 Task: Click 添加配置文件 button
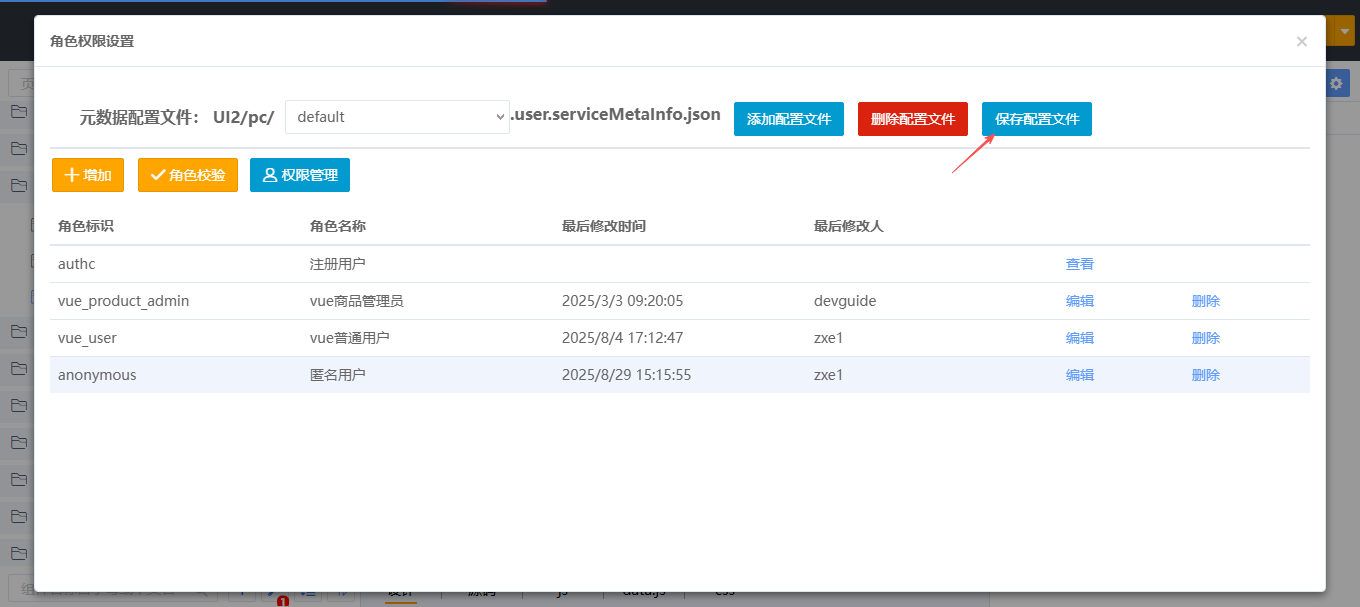coord(789,119)
